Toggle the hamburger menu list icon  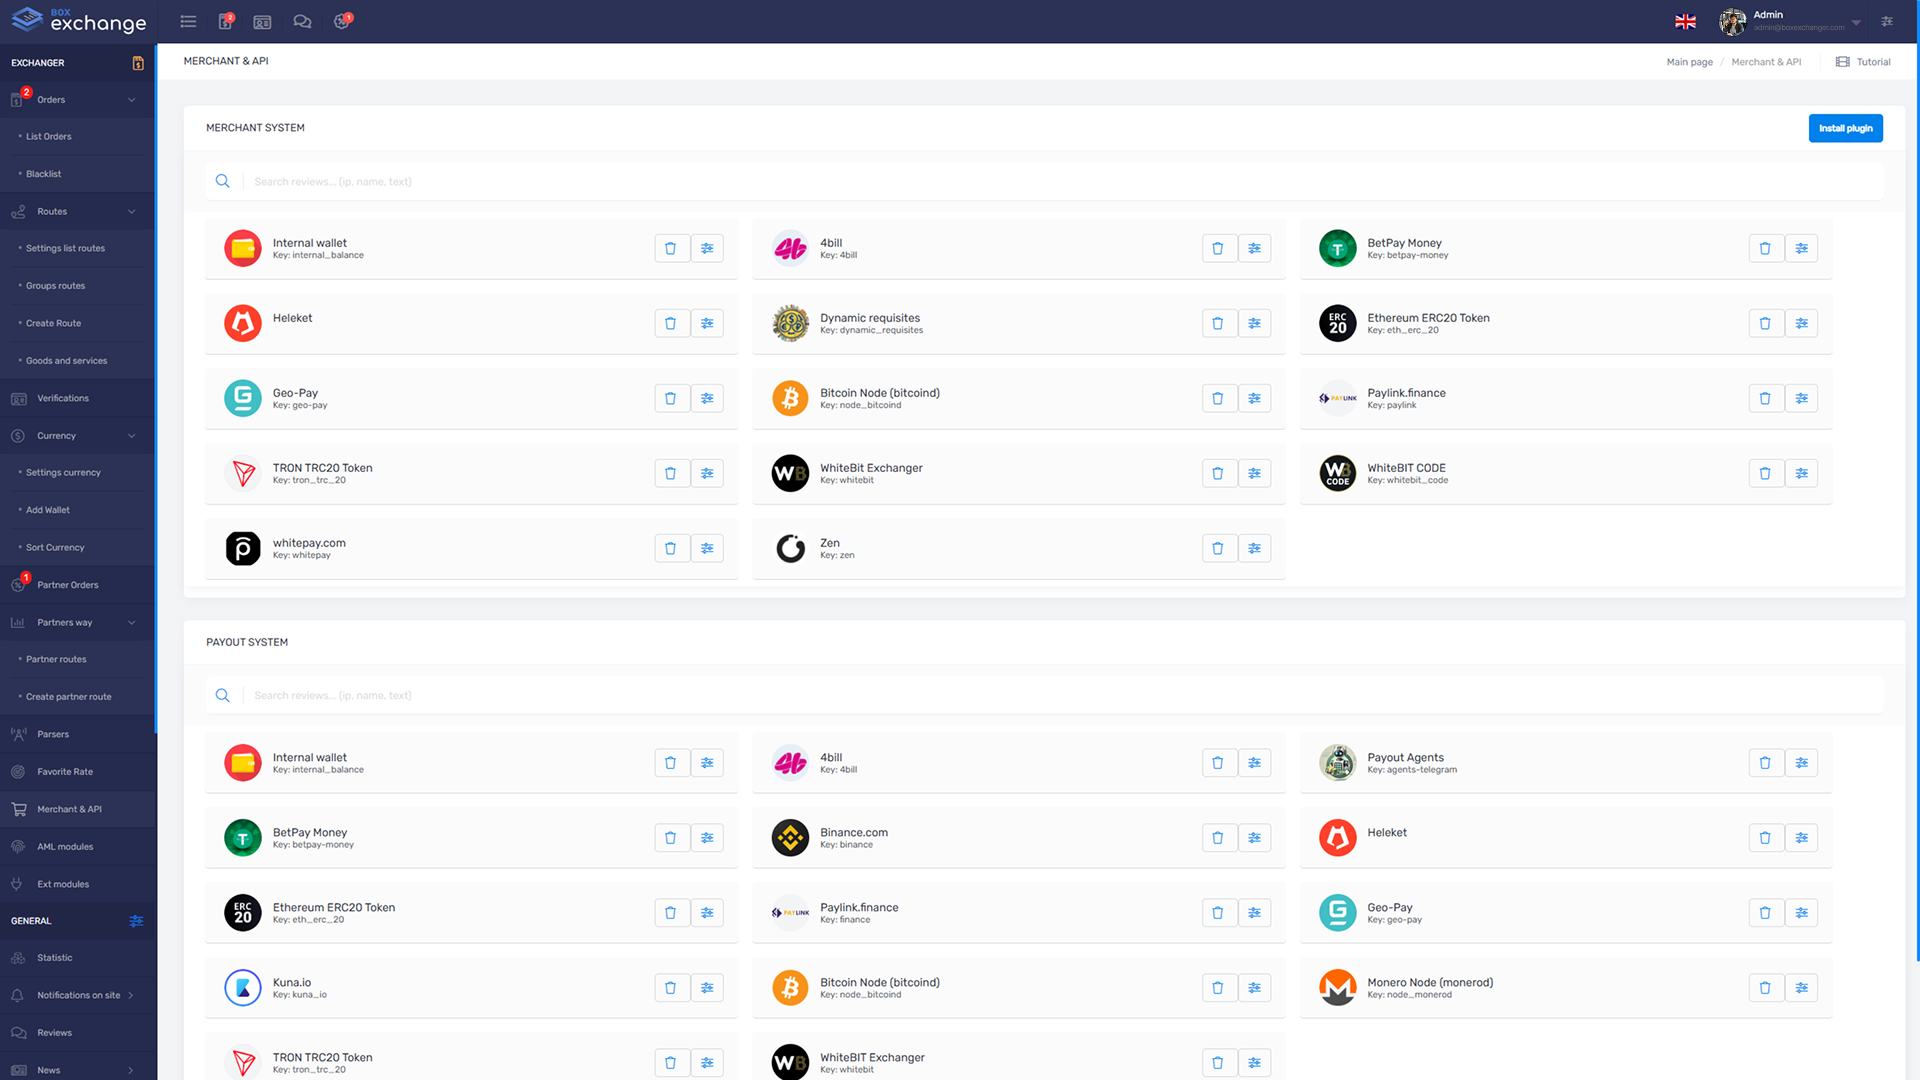coord(188,21)
